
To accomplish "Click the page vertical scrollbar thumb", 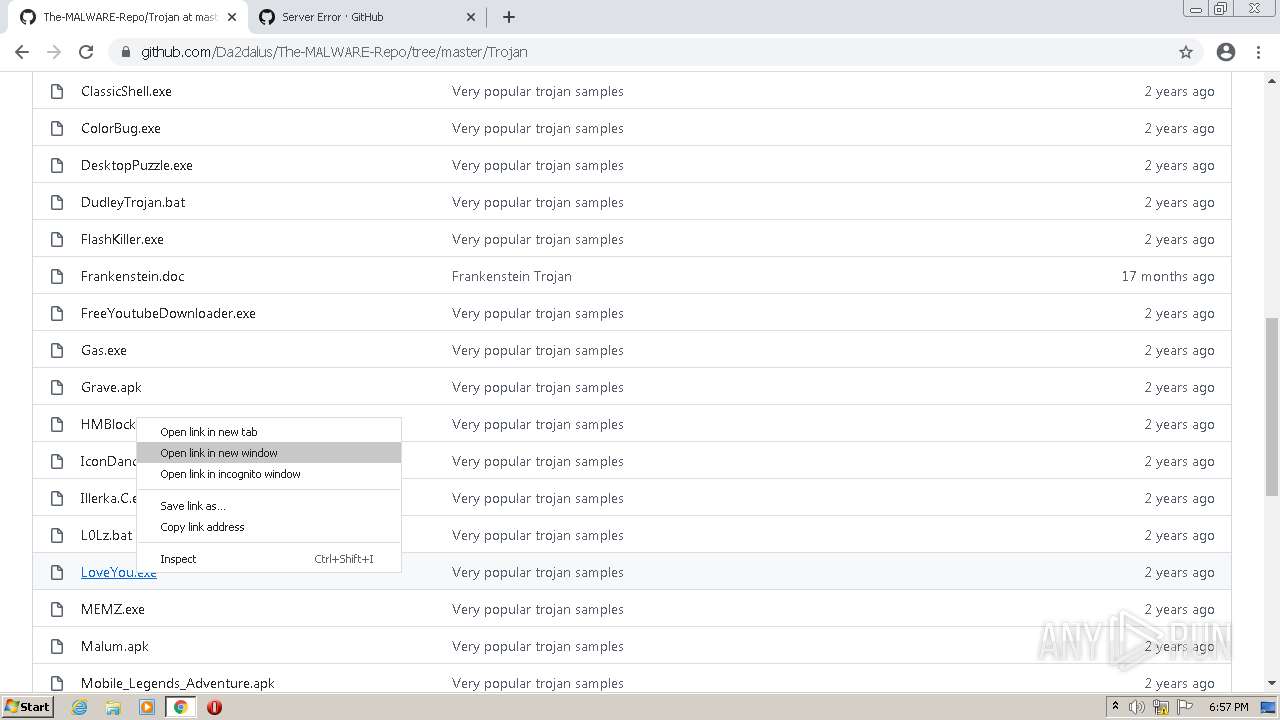I will tap(1271, 405).
